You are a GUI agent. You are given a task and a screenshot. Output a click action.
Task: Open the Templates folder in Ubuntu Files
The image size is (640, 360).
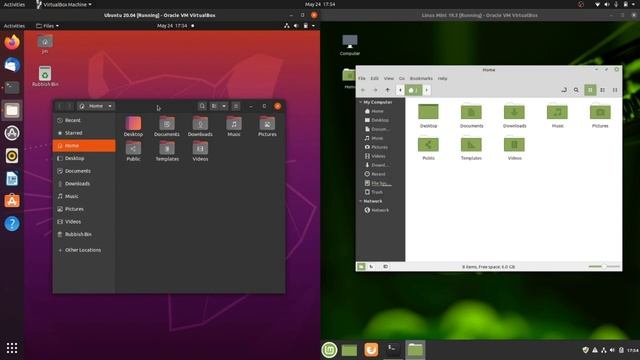point(167,151)
